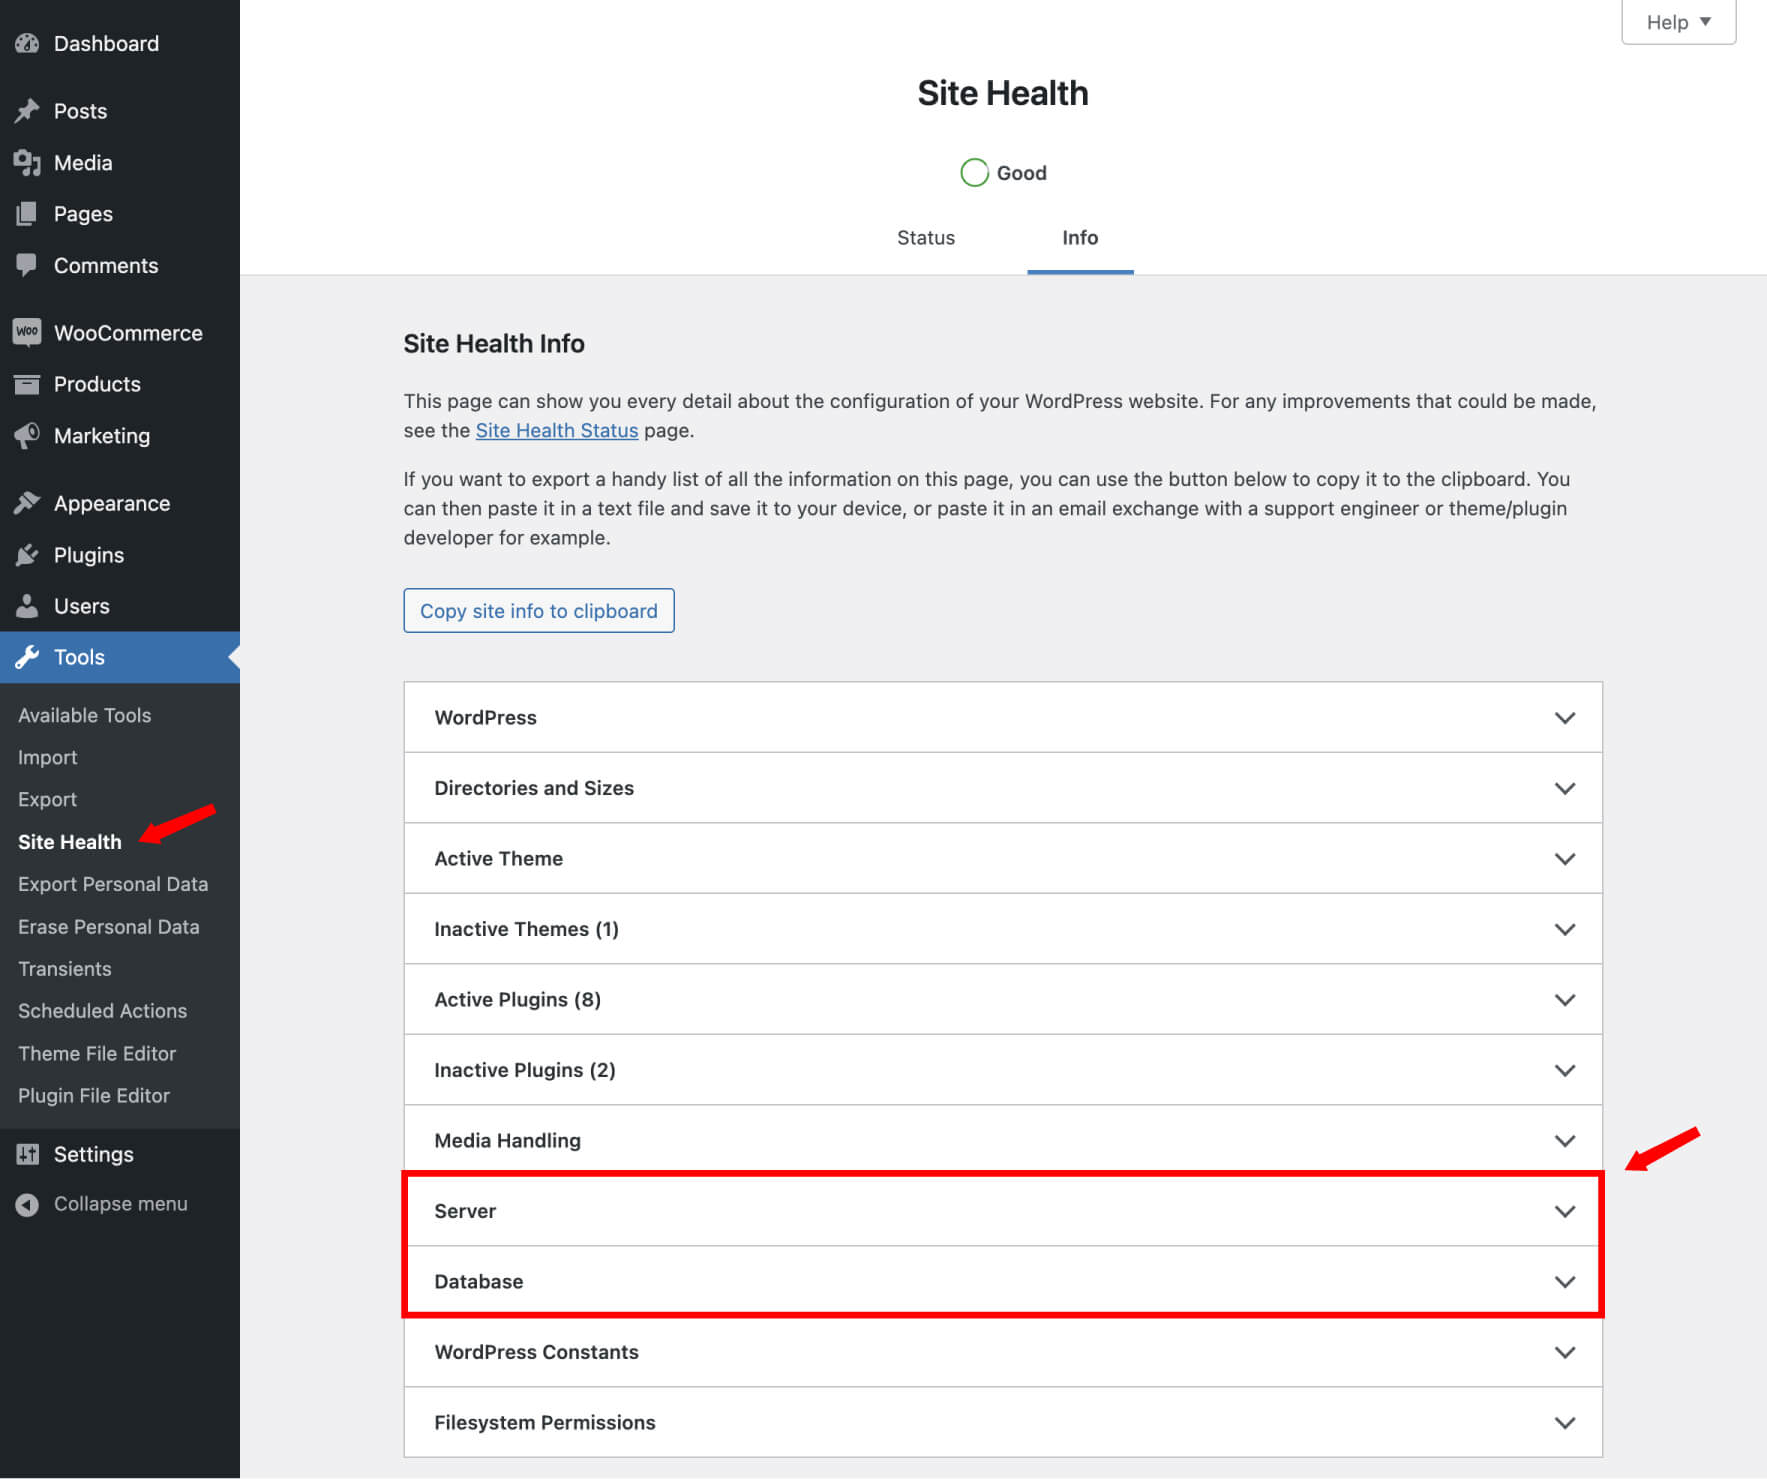
Task: Open Export Personal Data submenu link
Action: (113, 884)
